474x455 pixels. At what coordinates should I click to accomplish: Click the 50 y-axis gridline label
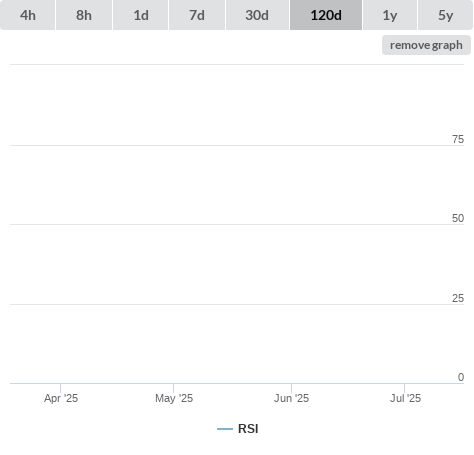[x=458, y=218]
